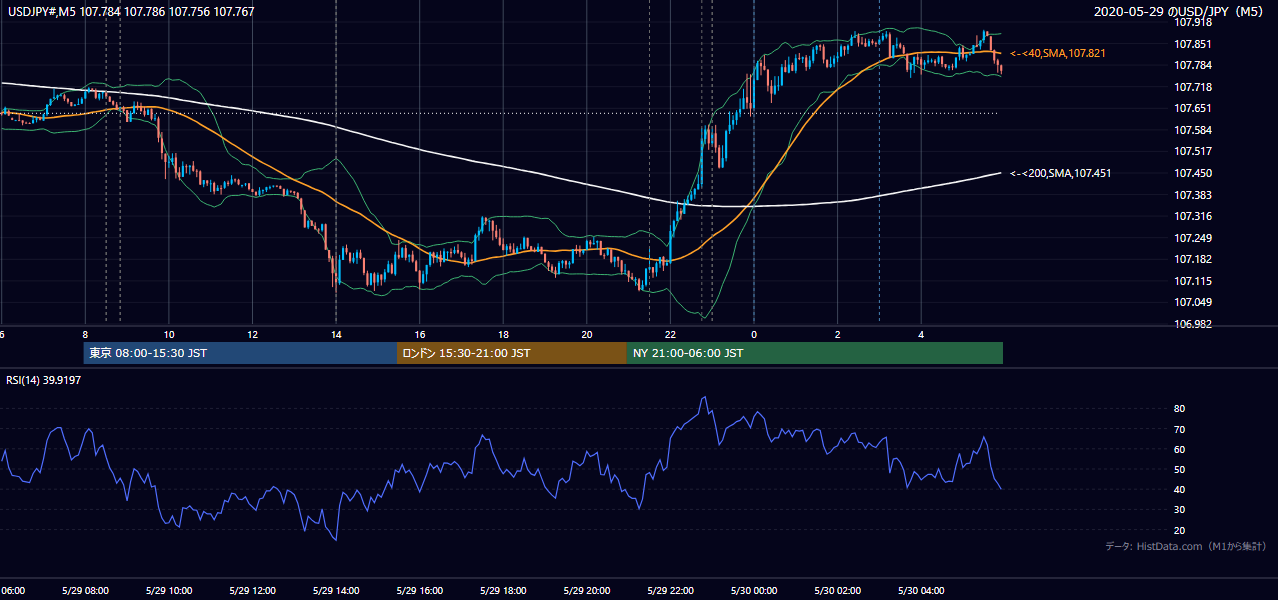Click hour tick 22 on chart time axis

670,335
